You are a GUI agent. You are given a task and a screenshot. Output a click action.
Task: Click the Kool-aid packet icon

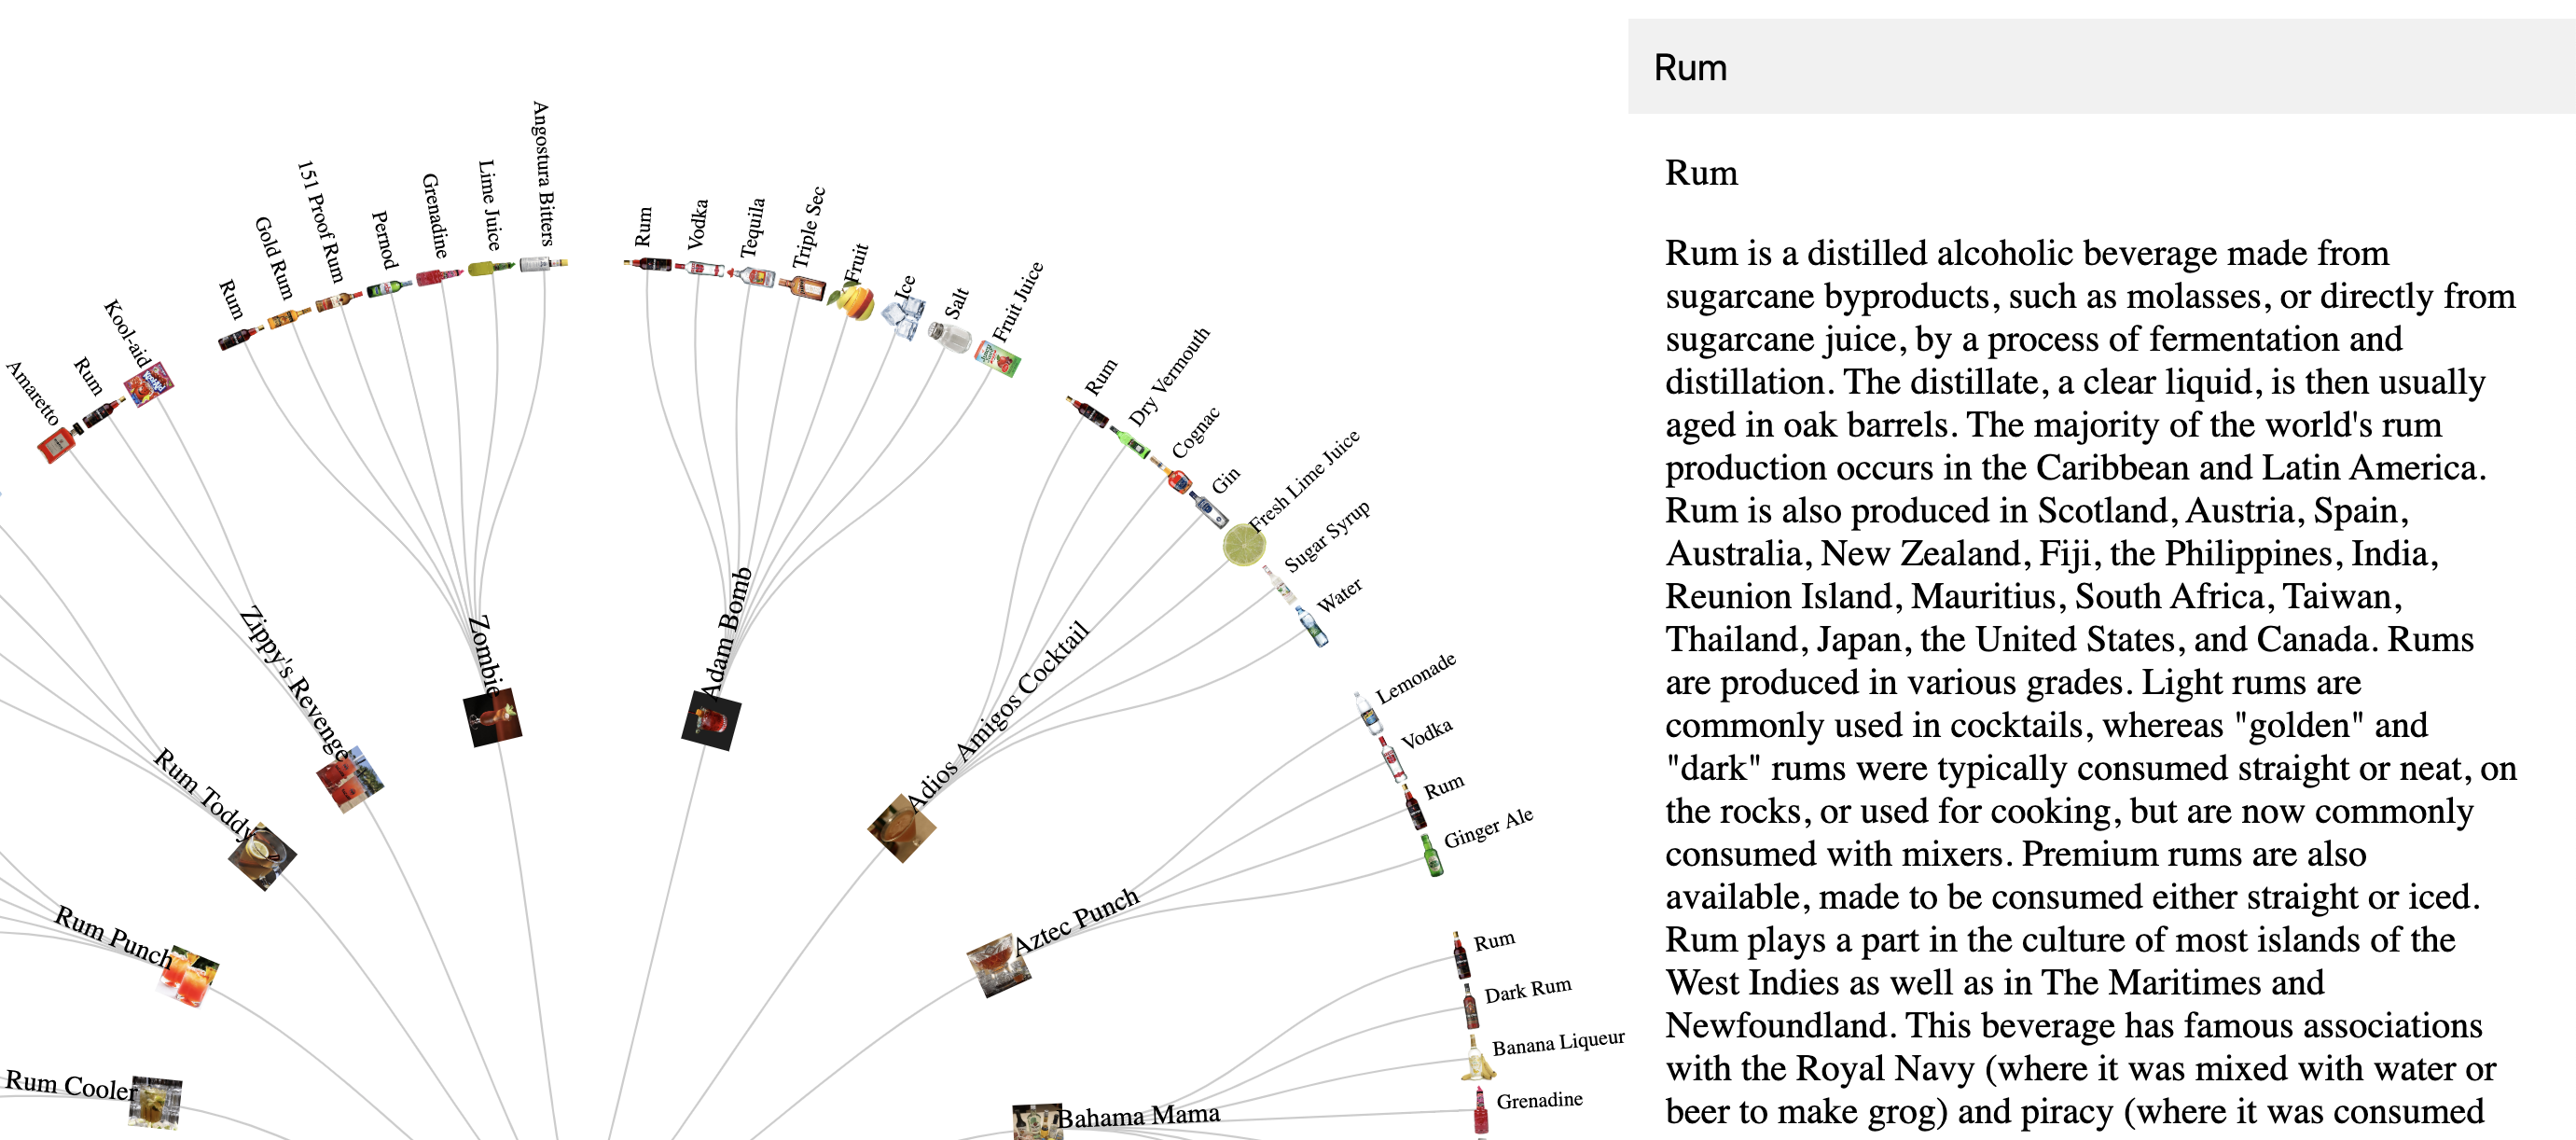click(x=149, y=384)
